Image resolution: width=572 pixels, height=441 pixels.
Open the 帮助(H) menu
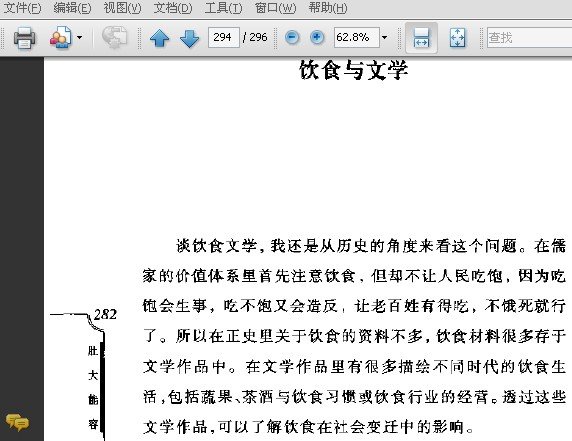pos(328,8)
